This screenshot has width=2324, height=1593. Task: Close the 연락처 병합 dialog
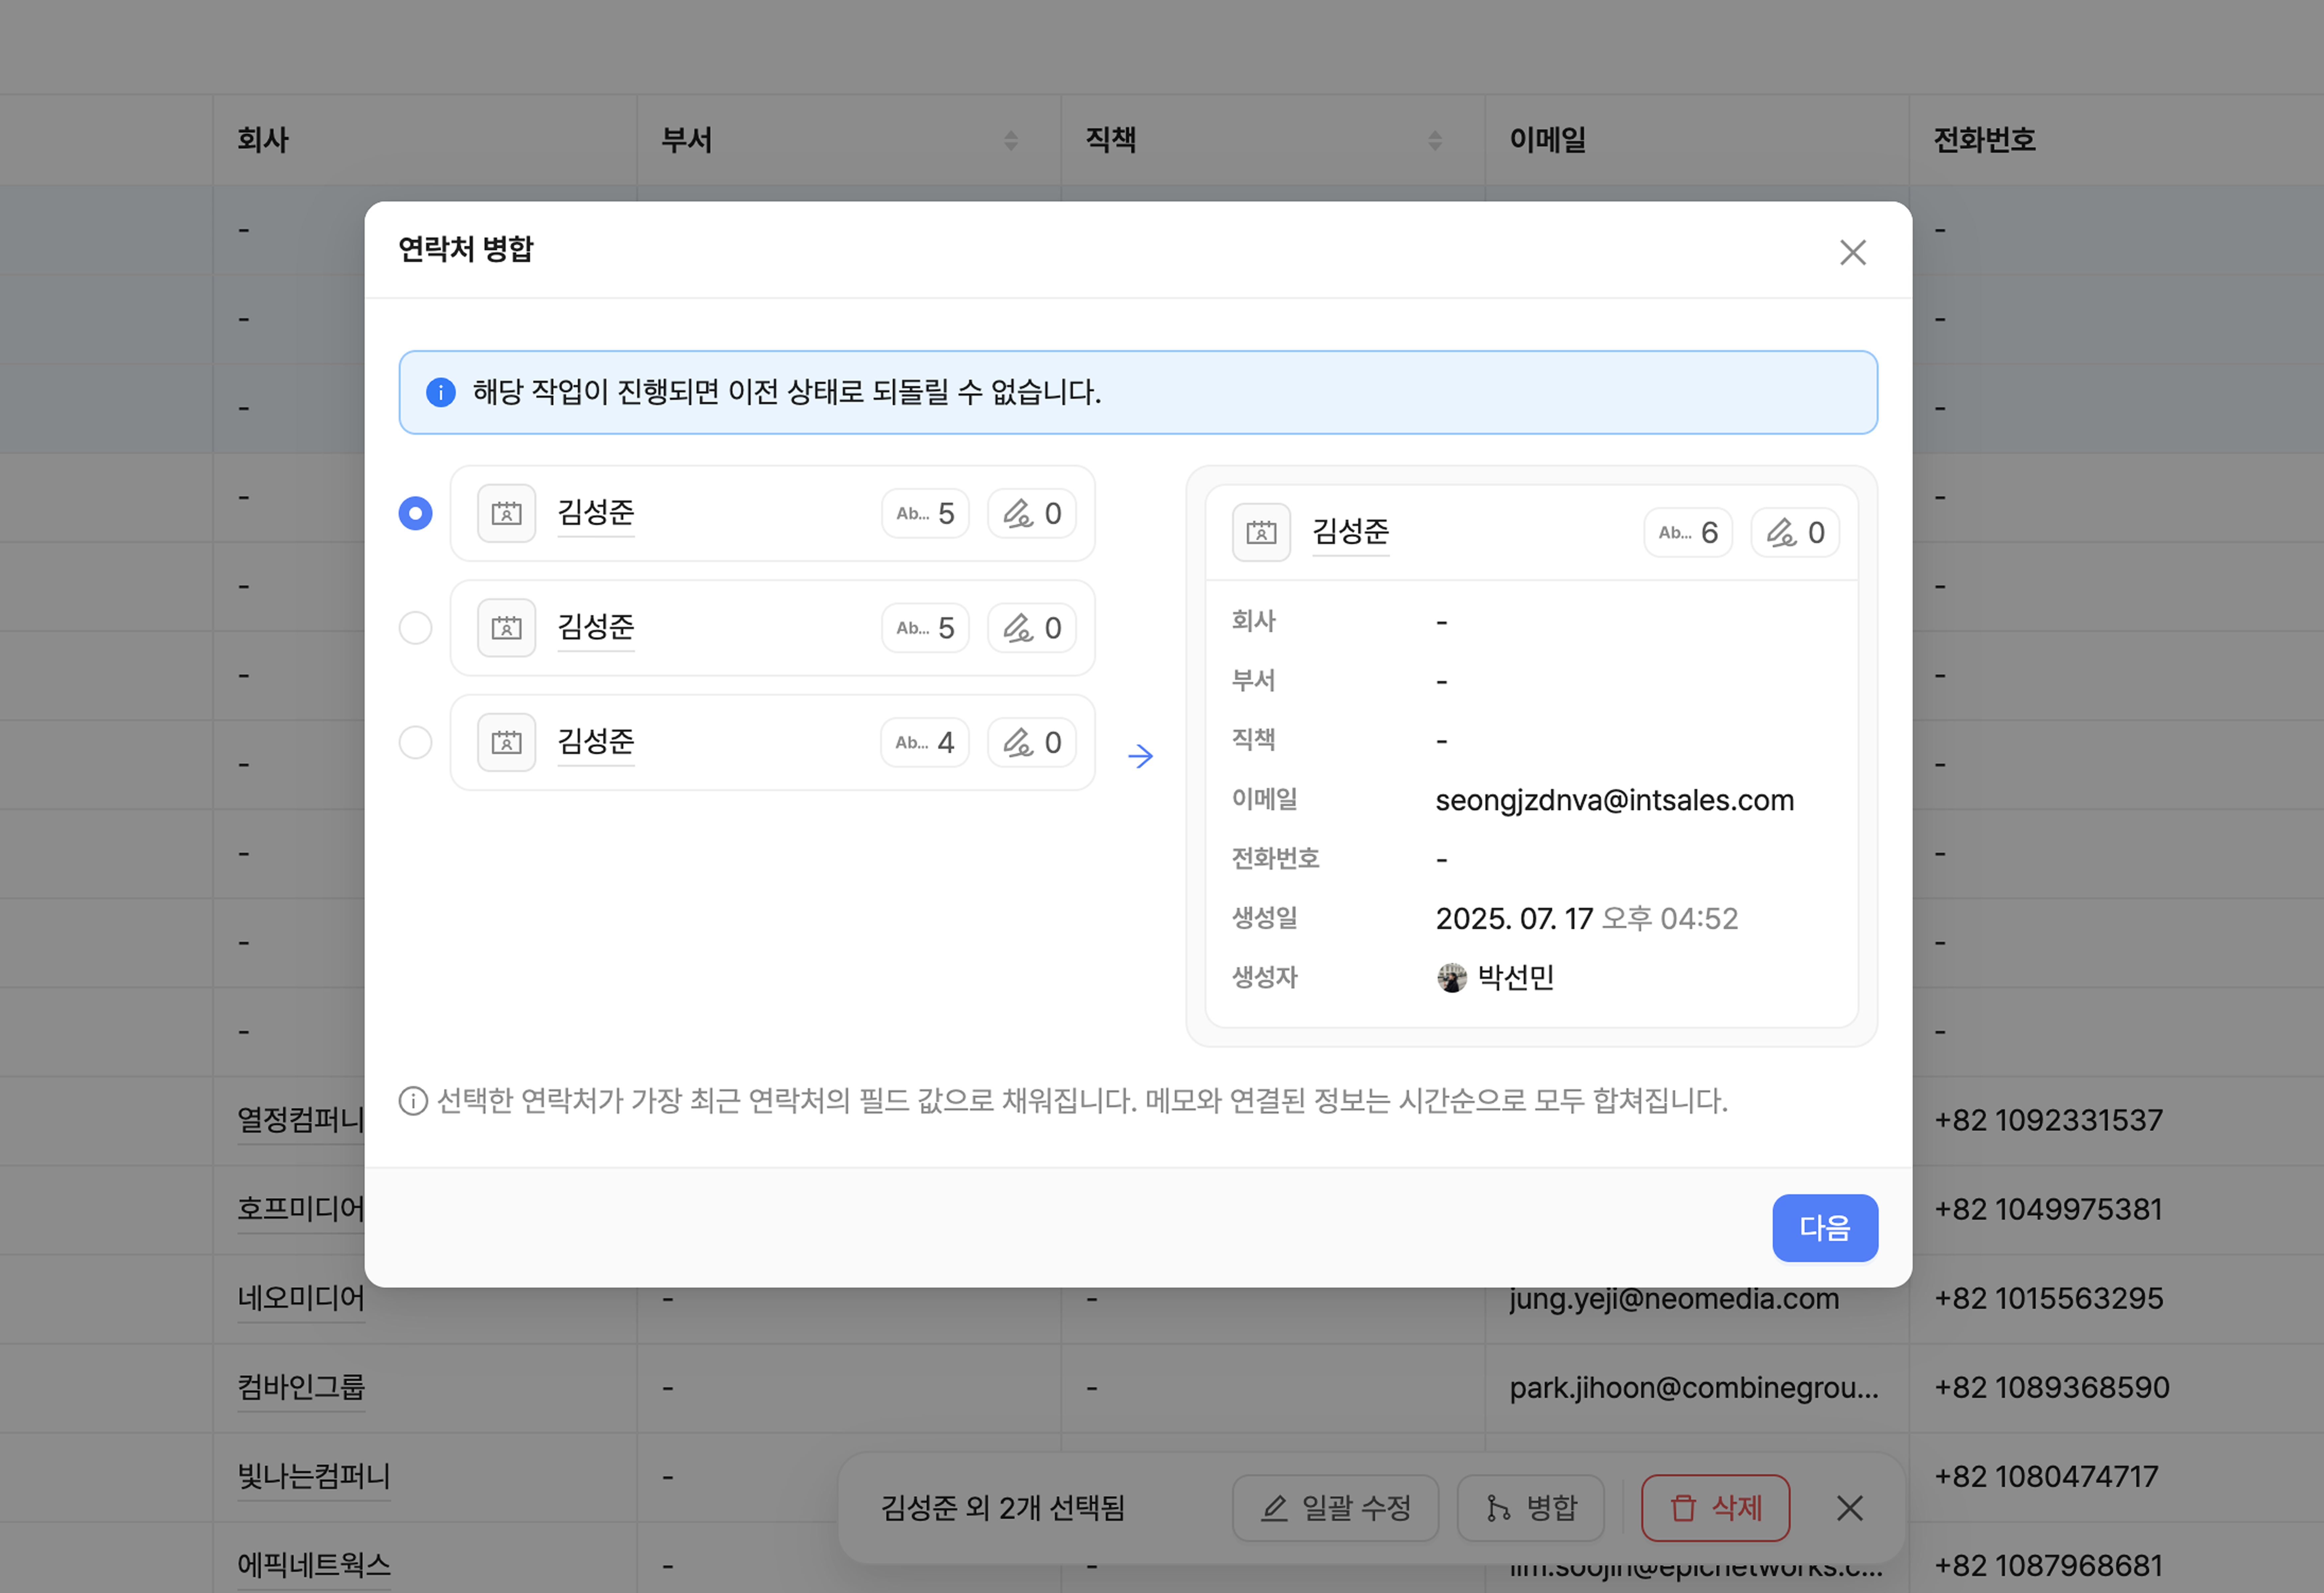pyautogui.click(x=1853, y=252)
